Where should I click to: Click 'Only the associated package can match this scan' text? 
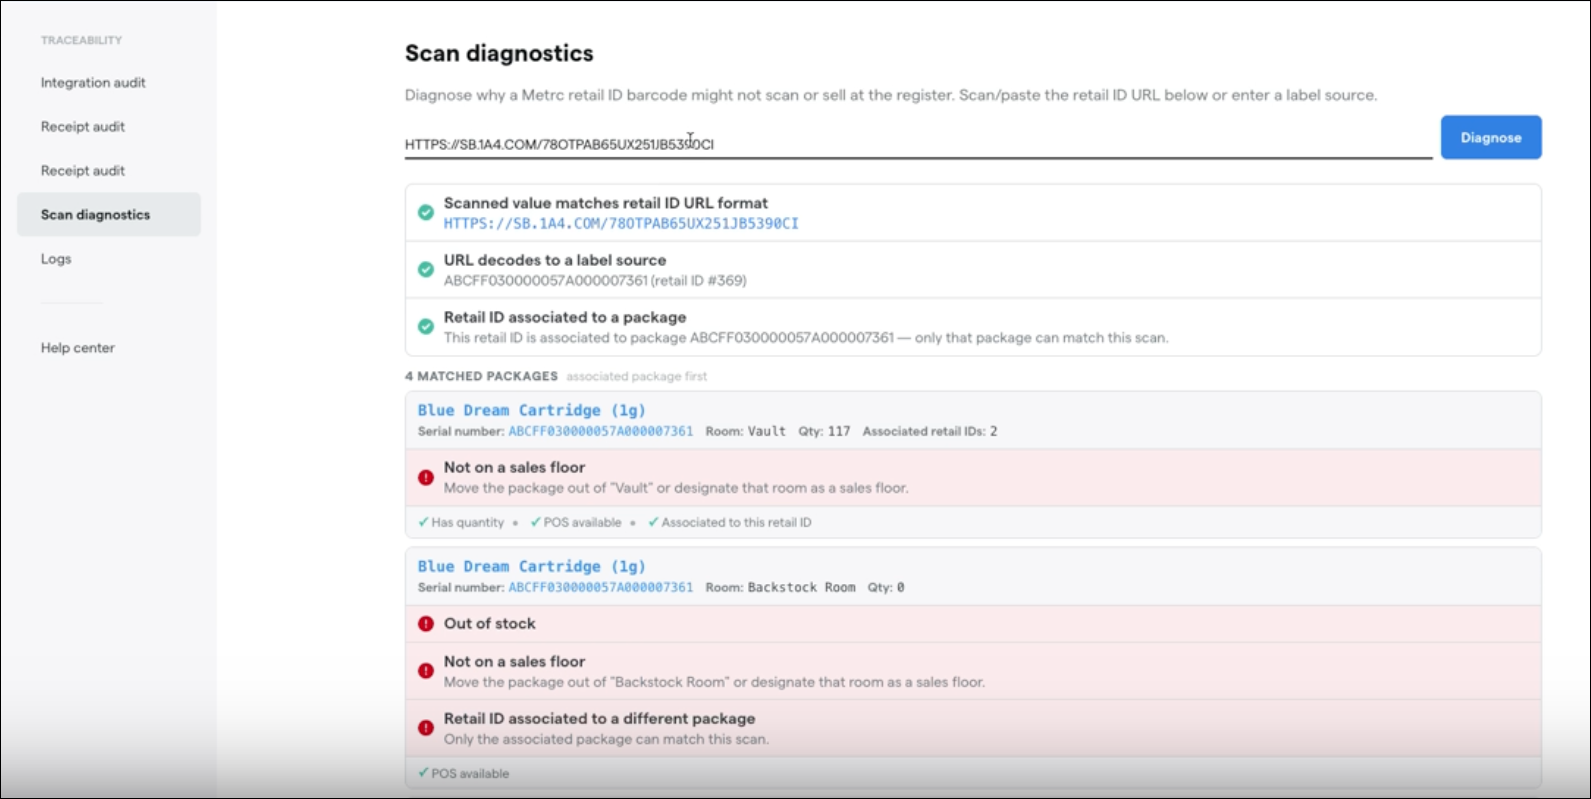tap(606, 740)
